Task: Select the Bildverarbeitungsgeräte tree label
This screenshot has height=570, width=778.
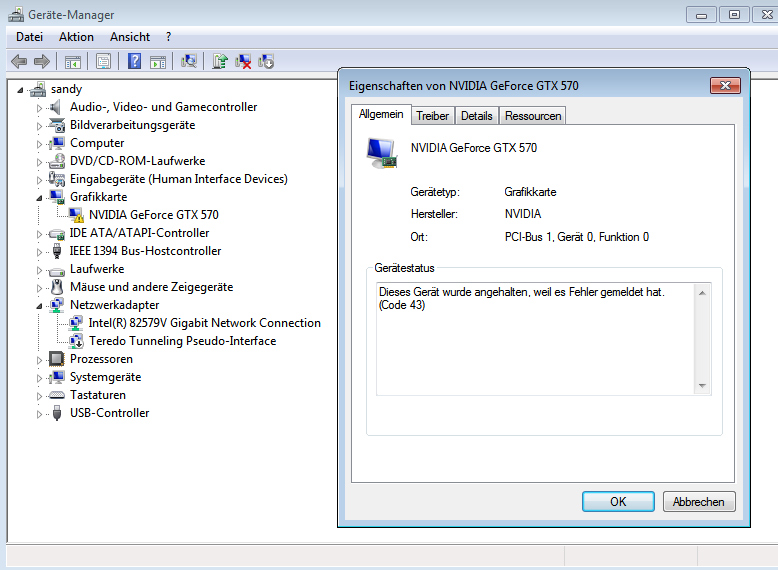Action: tap(132, 125)
